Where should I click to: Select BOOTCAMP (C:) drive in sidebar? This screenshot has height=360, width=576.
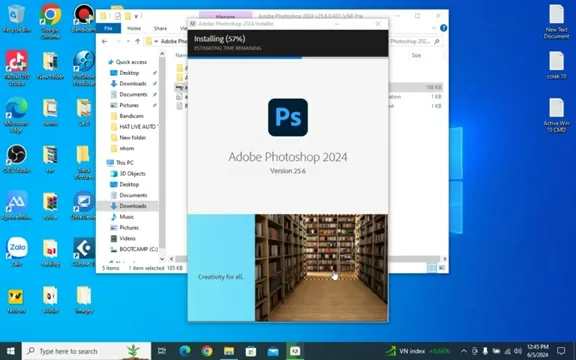[138, 249]
